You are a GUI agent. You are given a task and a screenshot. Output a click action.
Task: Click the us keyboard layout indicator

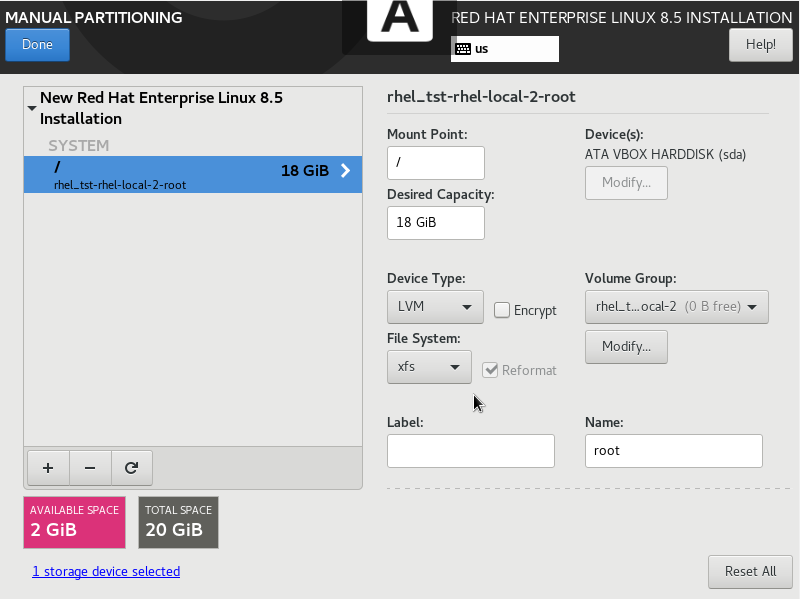(505, 49)
